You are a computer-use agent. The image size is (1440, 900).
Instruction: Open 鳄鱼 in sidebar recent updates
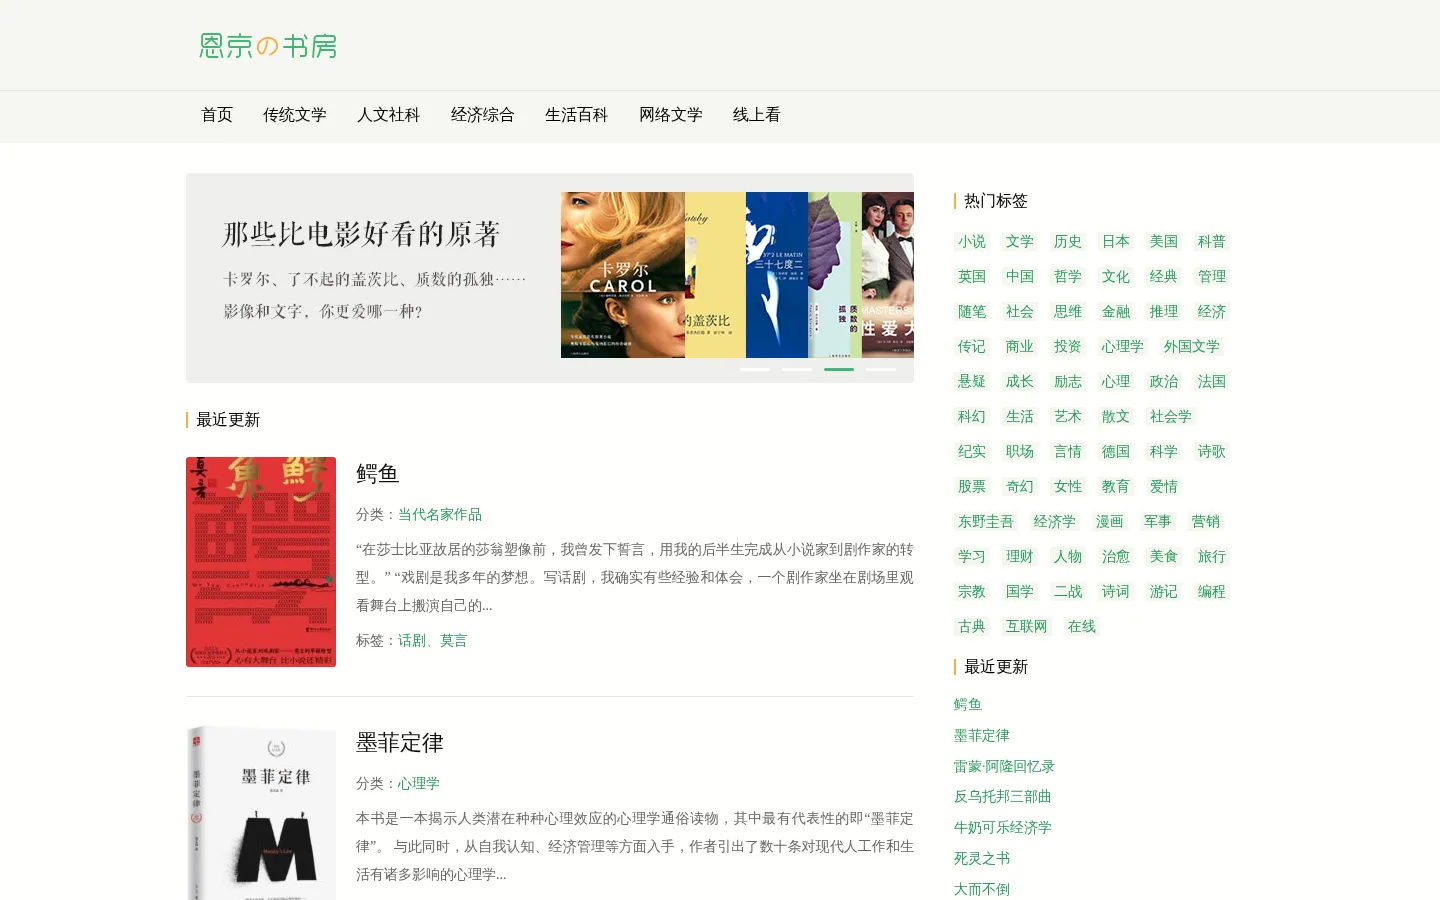click(x=968, y=704)
